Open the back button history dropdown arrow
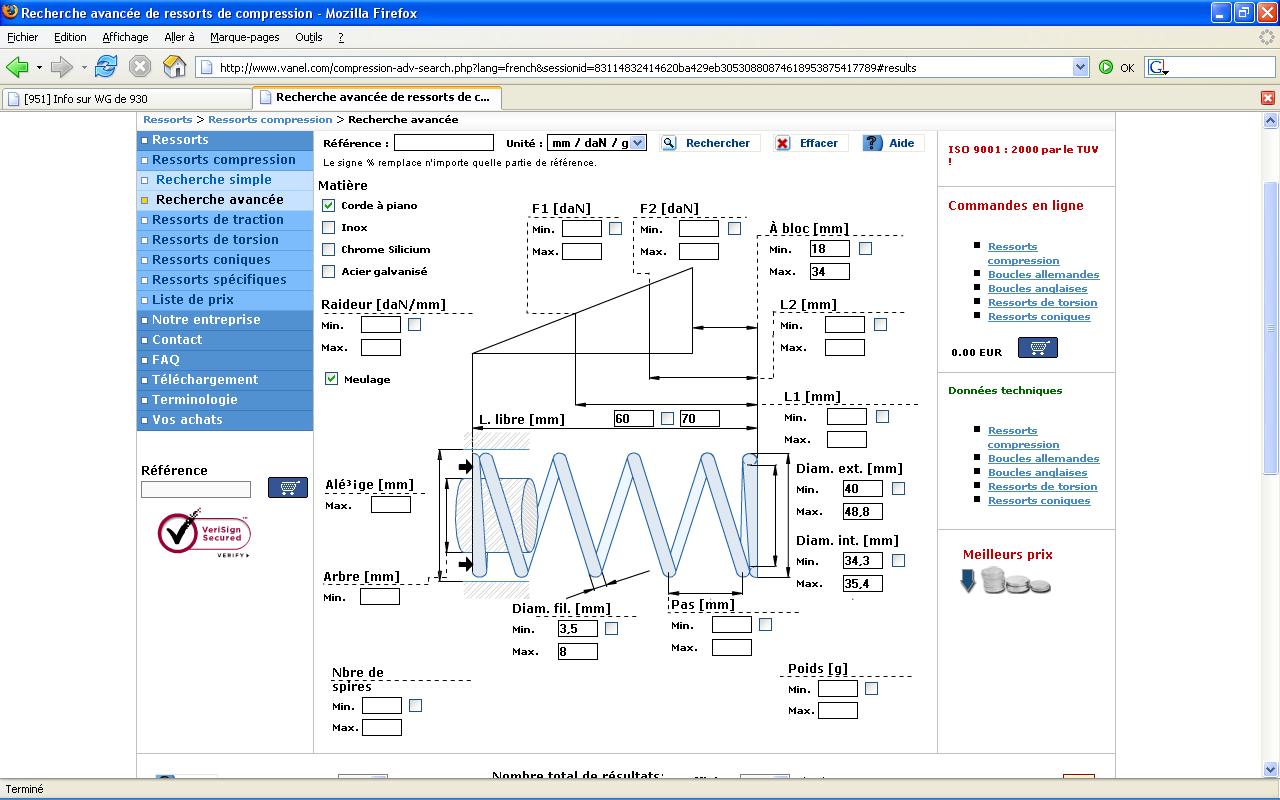1280x800 pixels. point(39,68)
